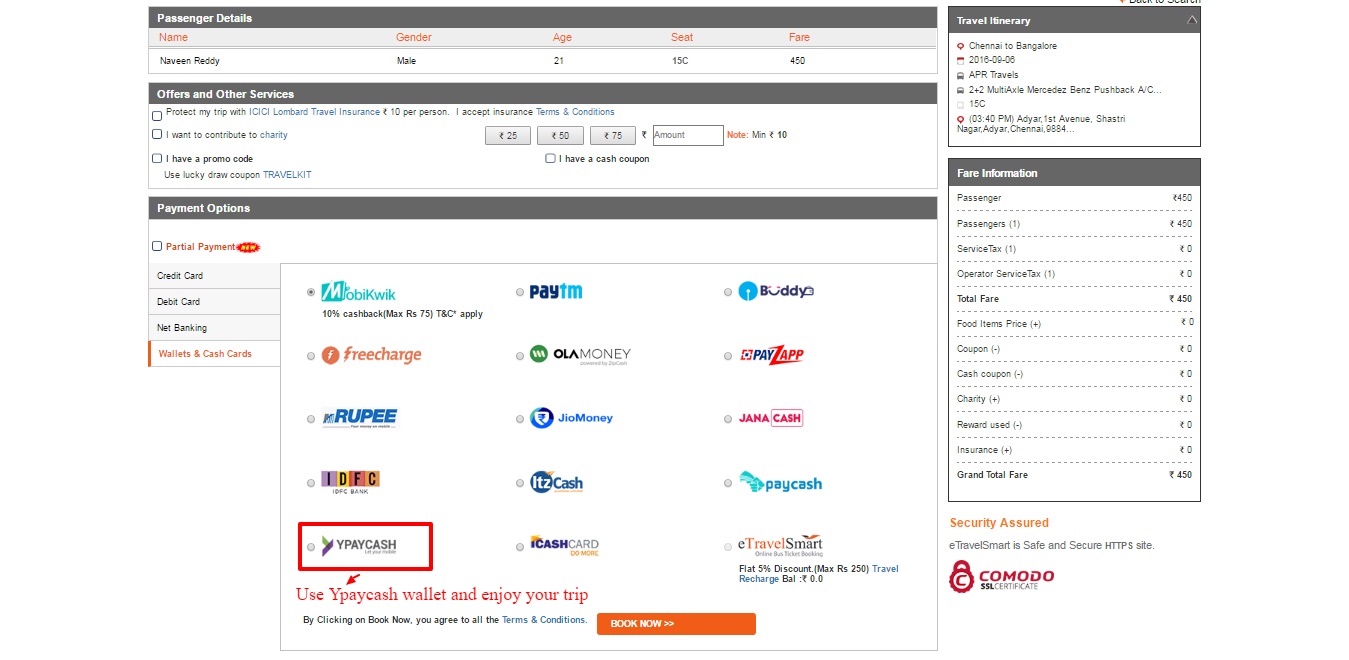Select the mRupee radio button
Image resolution: width=1349 pixels, height=660 pixels.
click(x=311, y=419)
